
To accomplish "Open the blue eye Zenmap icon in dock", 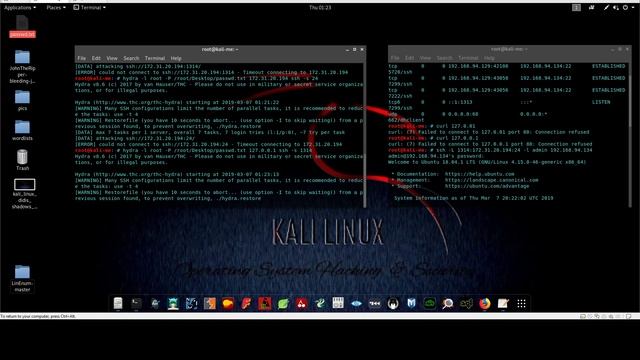I will [x=356, y=303].
